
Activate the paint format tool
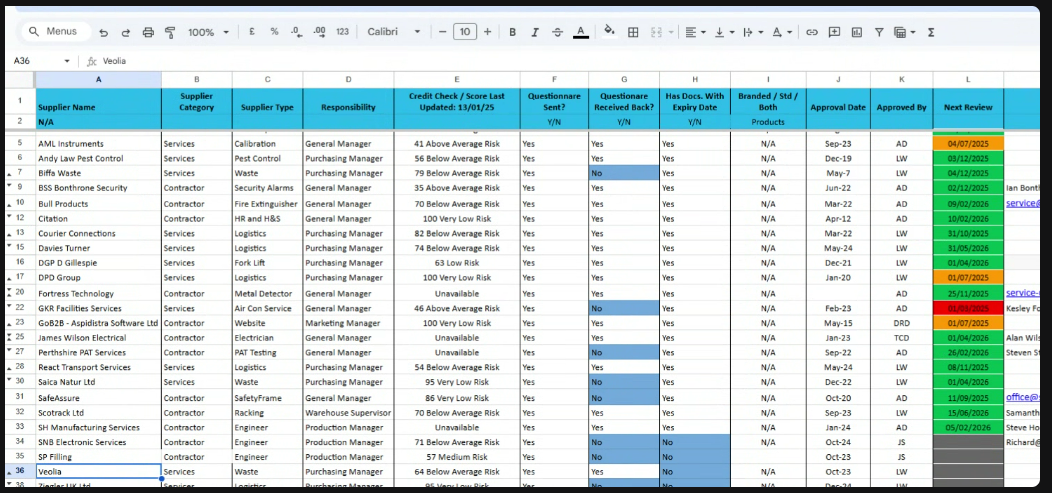tap(170, 32)
